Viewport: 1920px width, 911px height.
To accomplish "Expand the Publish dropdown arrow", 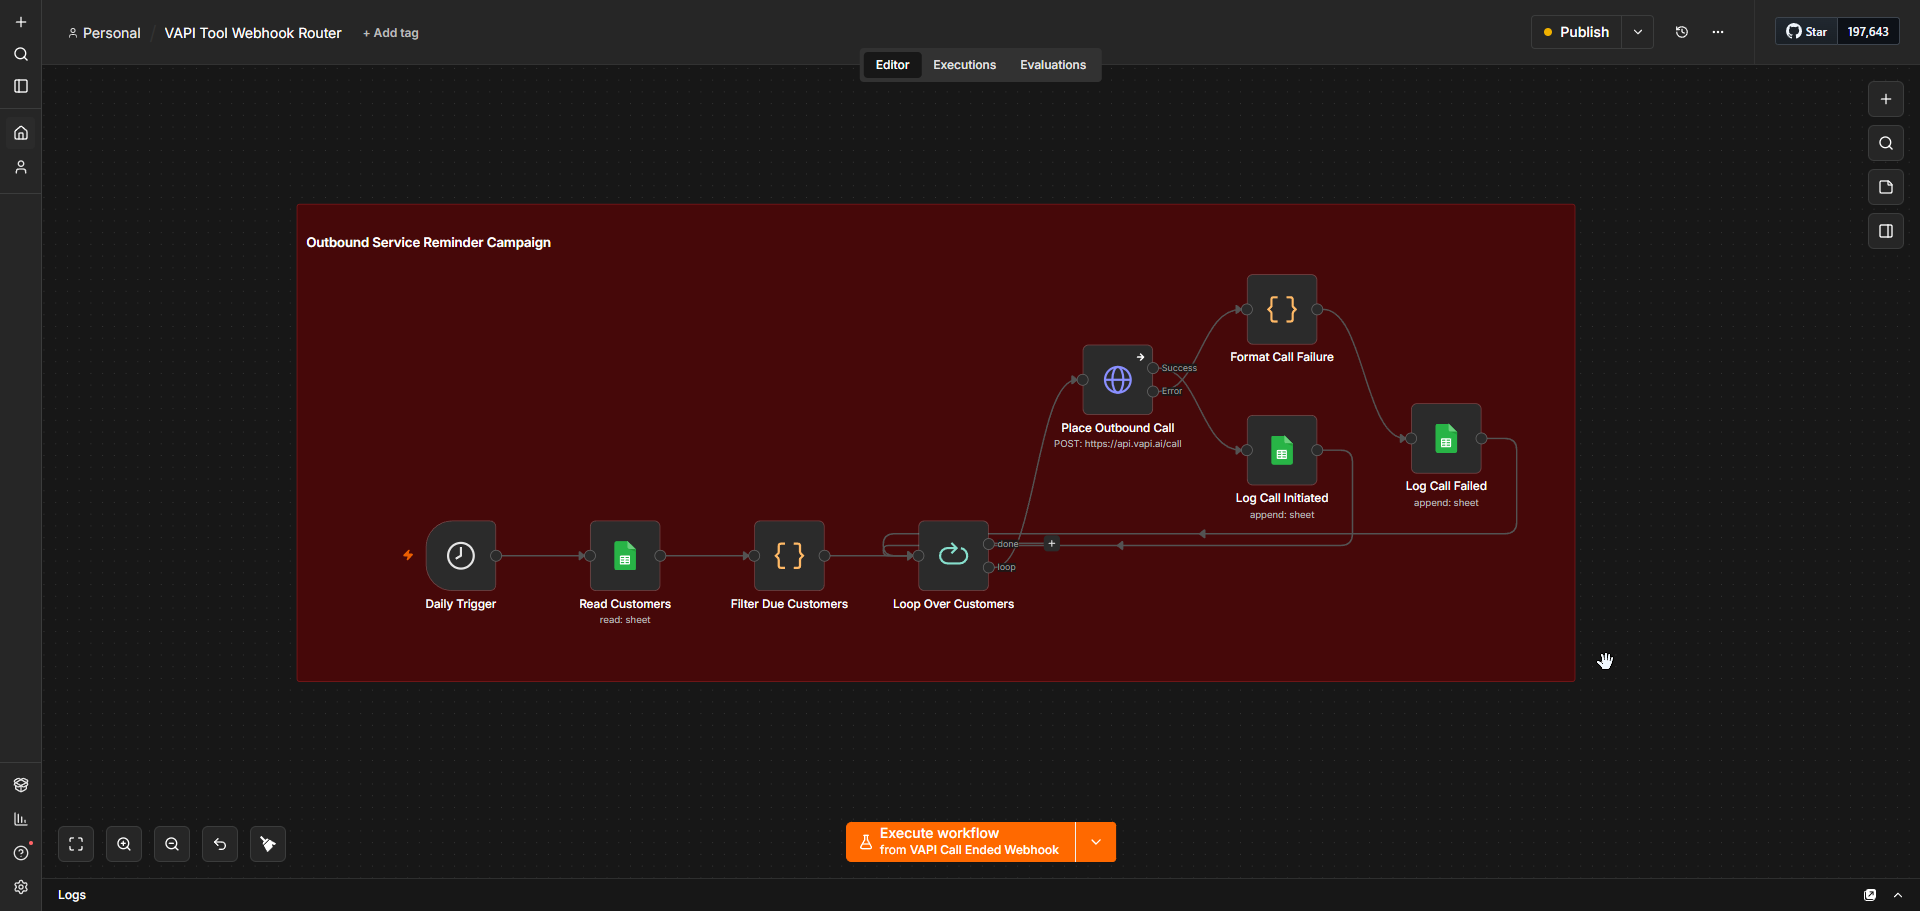I will coord(1638,32).
